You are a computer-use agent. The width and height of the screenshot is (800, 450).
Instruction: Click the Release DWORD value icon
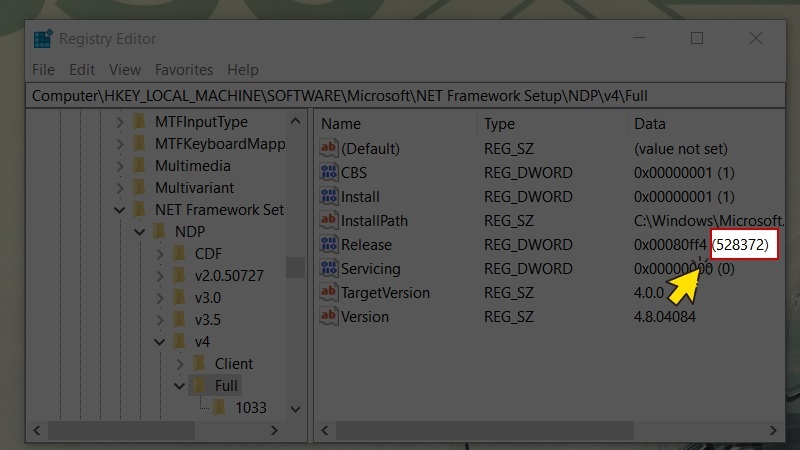(329, 245)
